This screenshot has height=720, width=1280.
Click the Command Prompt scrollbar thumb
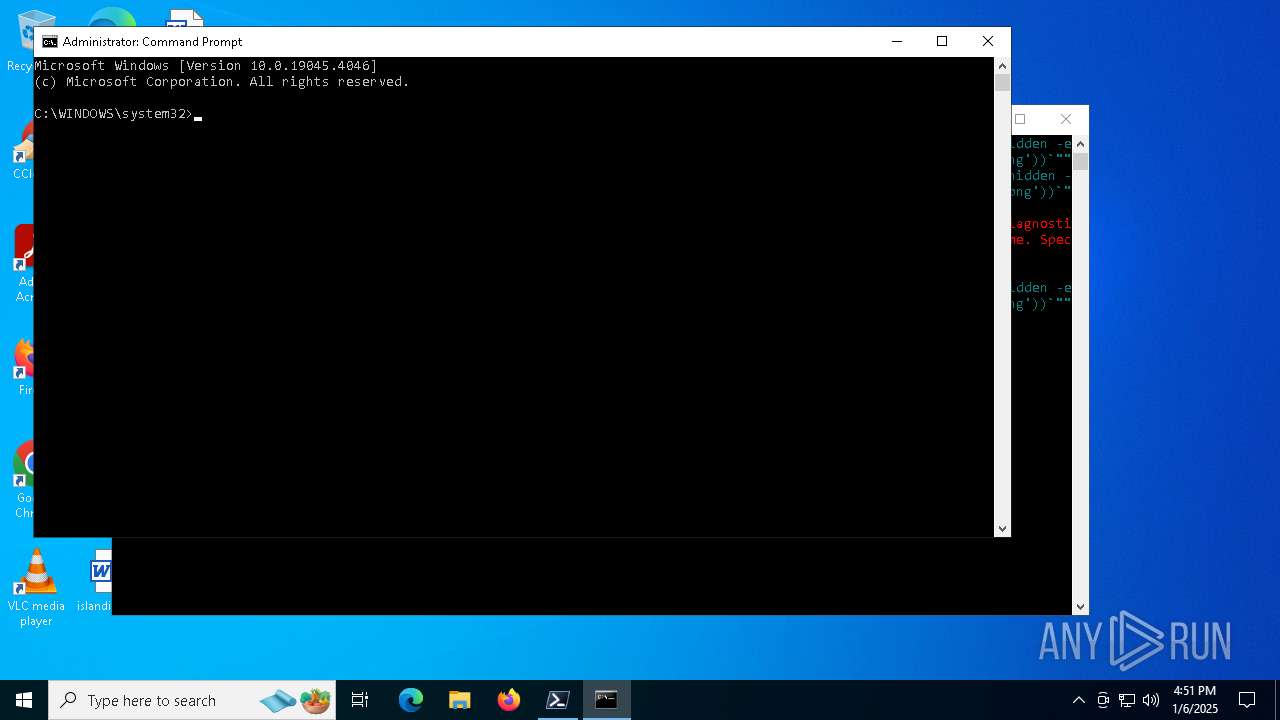(1002, 83)
